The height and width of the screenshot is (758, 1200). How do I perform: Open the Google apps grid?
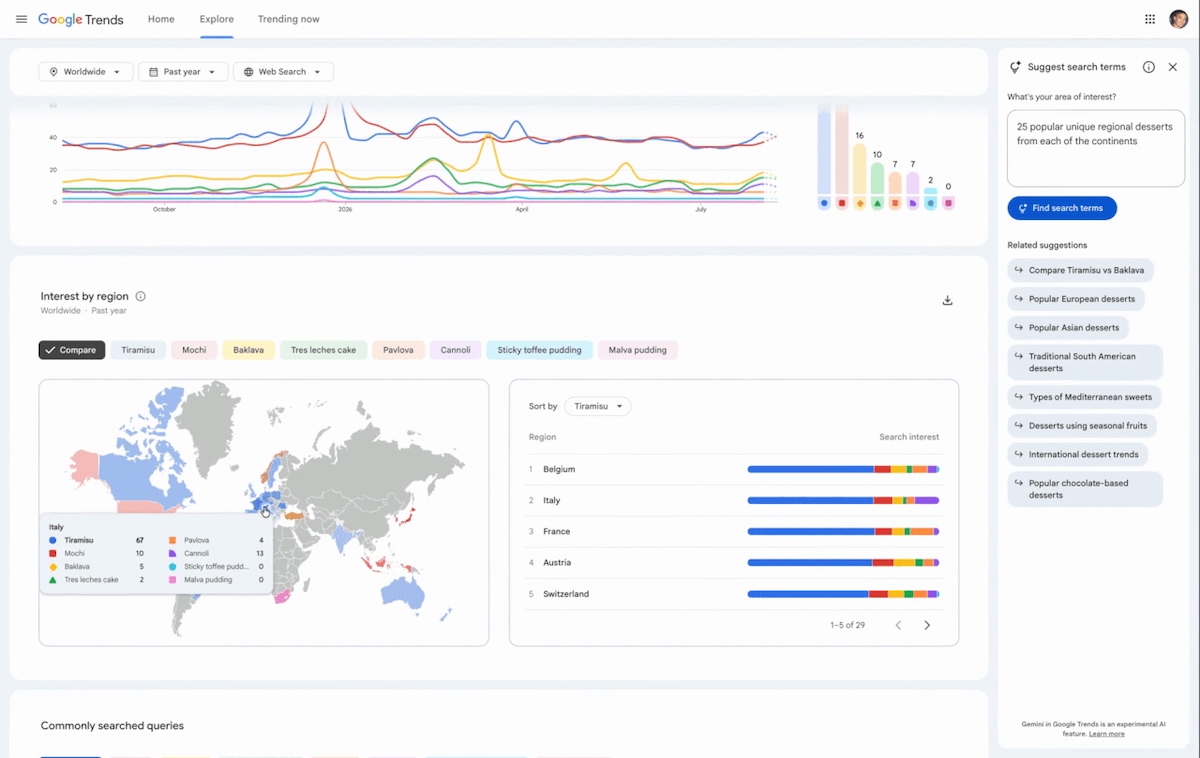pyautogui.click(x=1150, y=19)
